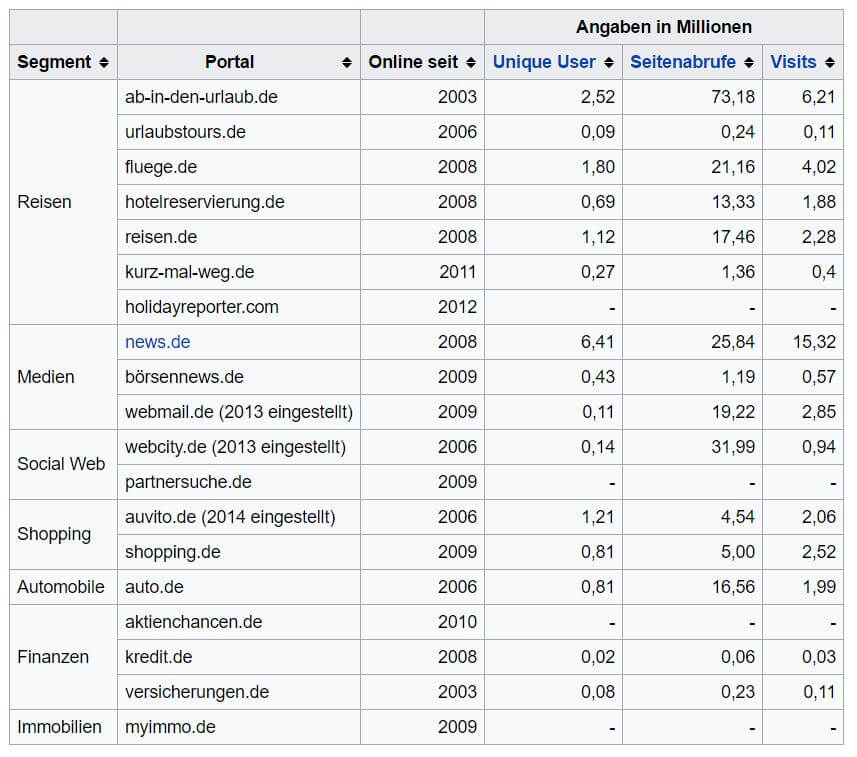Open the Visits header link
Screen dimensions: 857x757
pyautogui.click(x=793, y=62)
